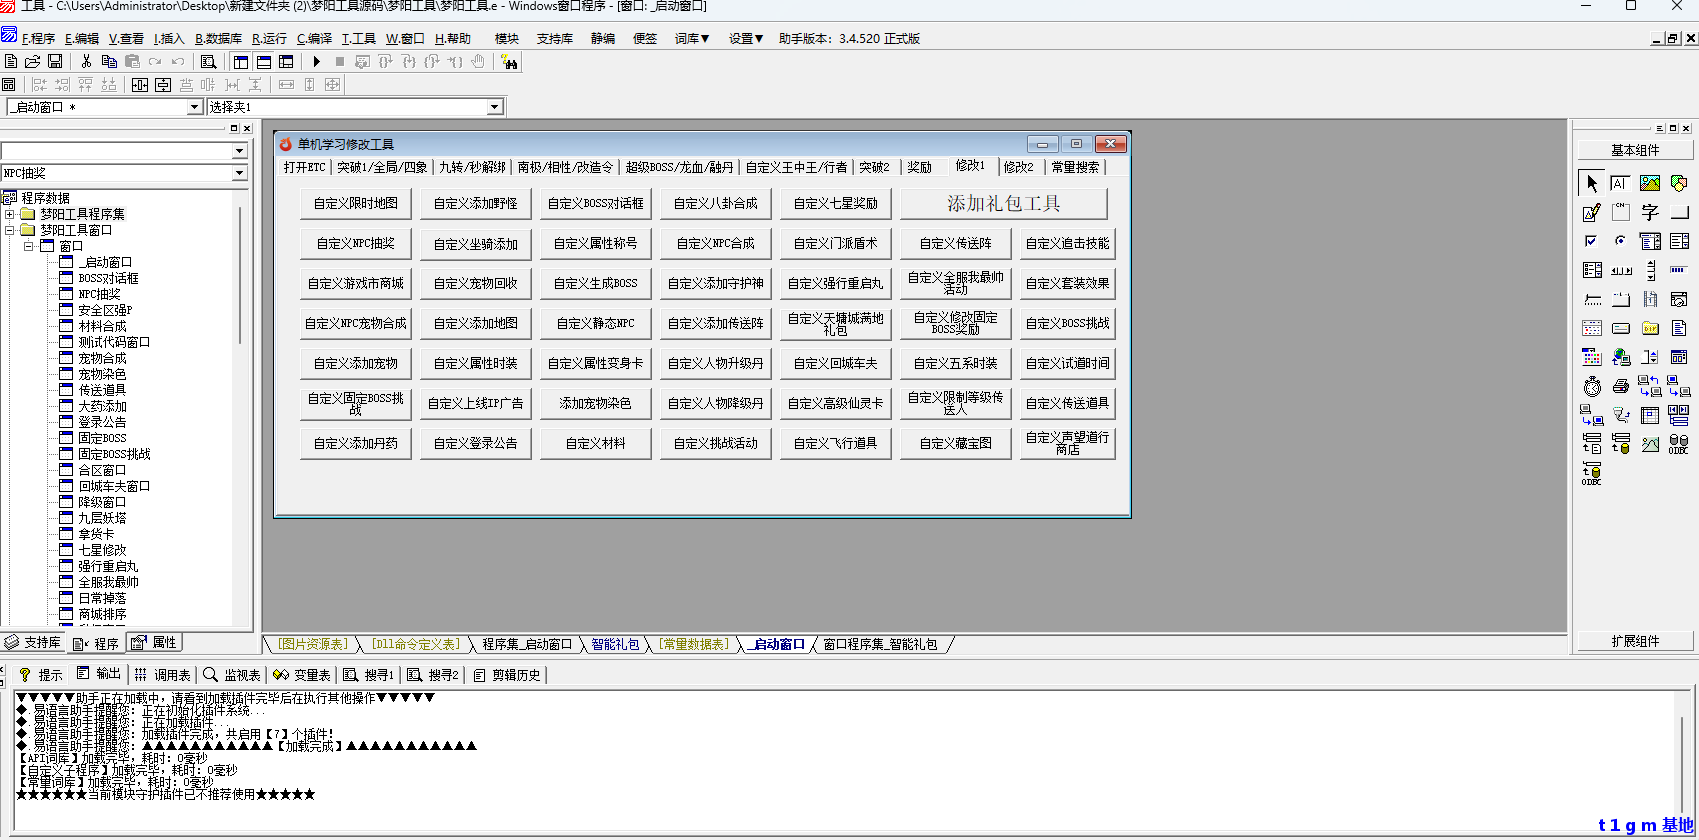Select the DIR directory box component icon
Viewport: 1699px width, 840px height.
tap(1650, 327)
